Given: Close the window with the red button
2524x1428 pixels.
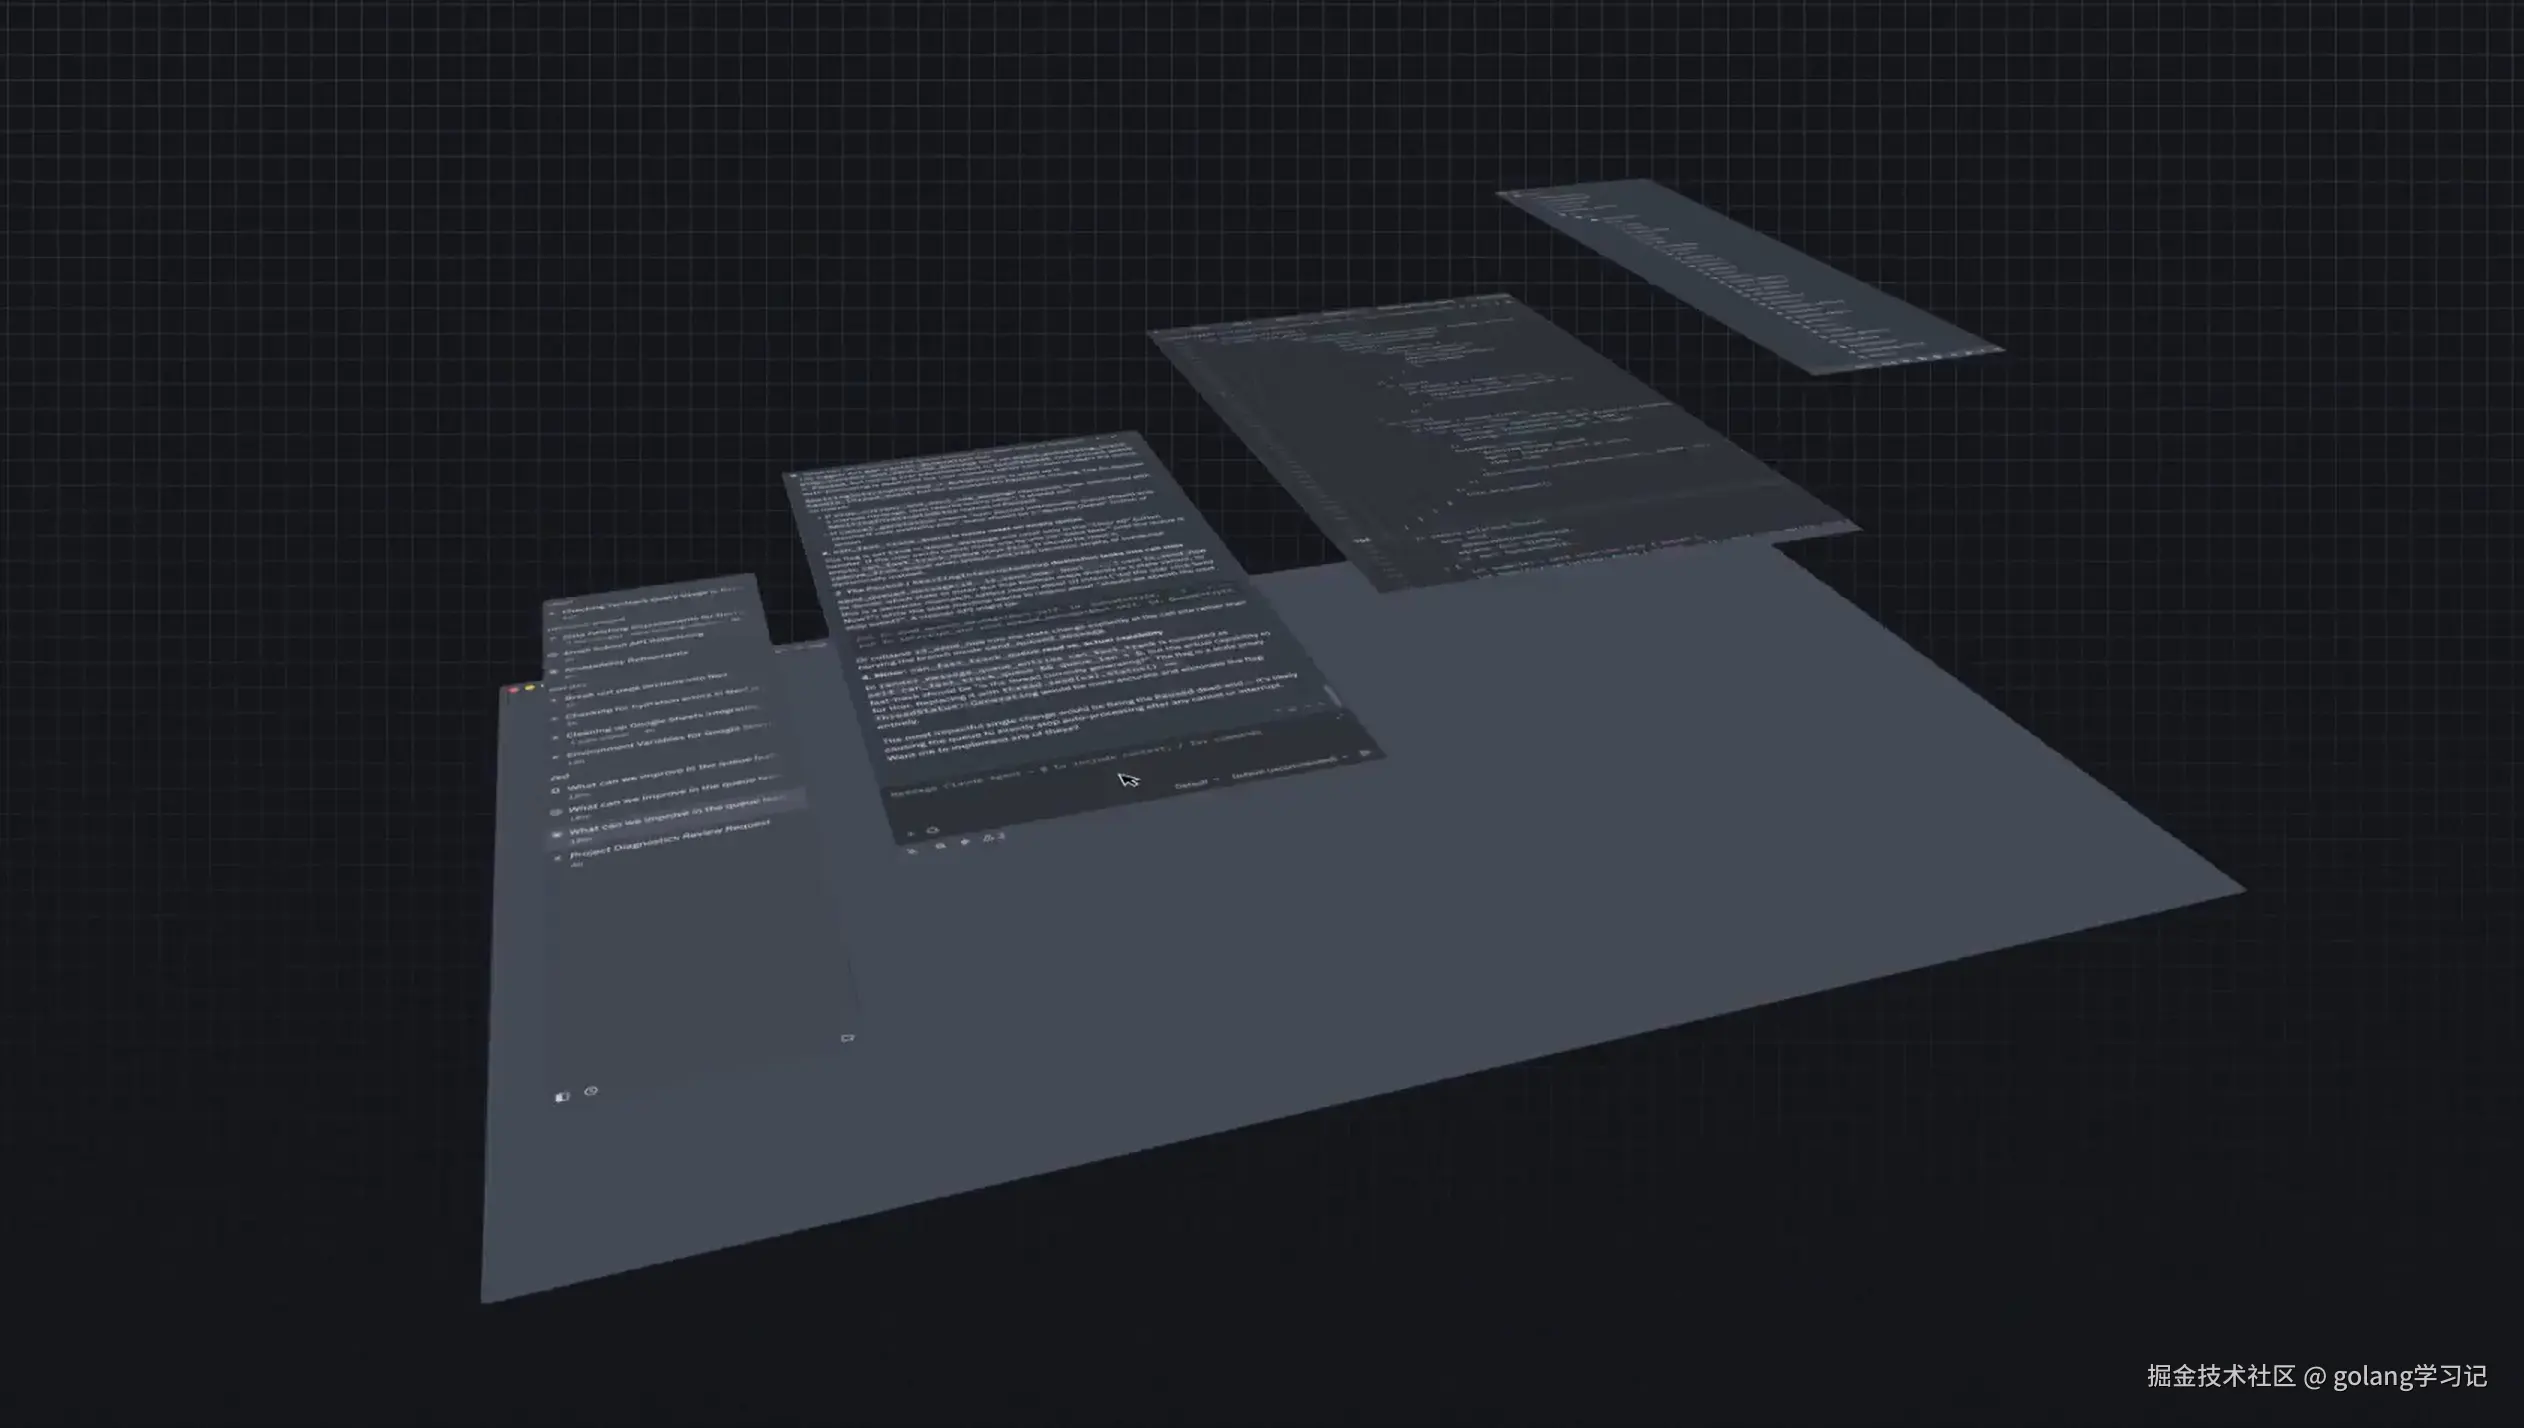Looking at the screenshot, I should [515, 690].
